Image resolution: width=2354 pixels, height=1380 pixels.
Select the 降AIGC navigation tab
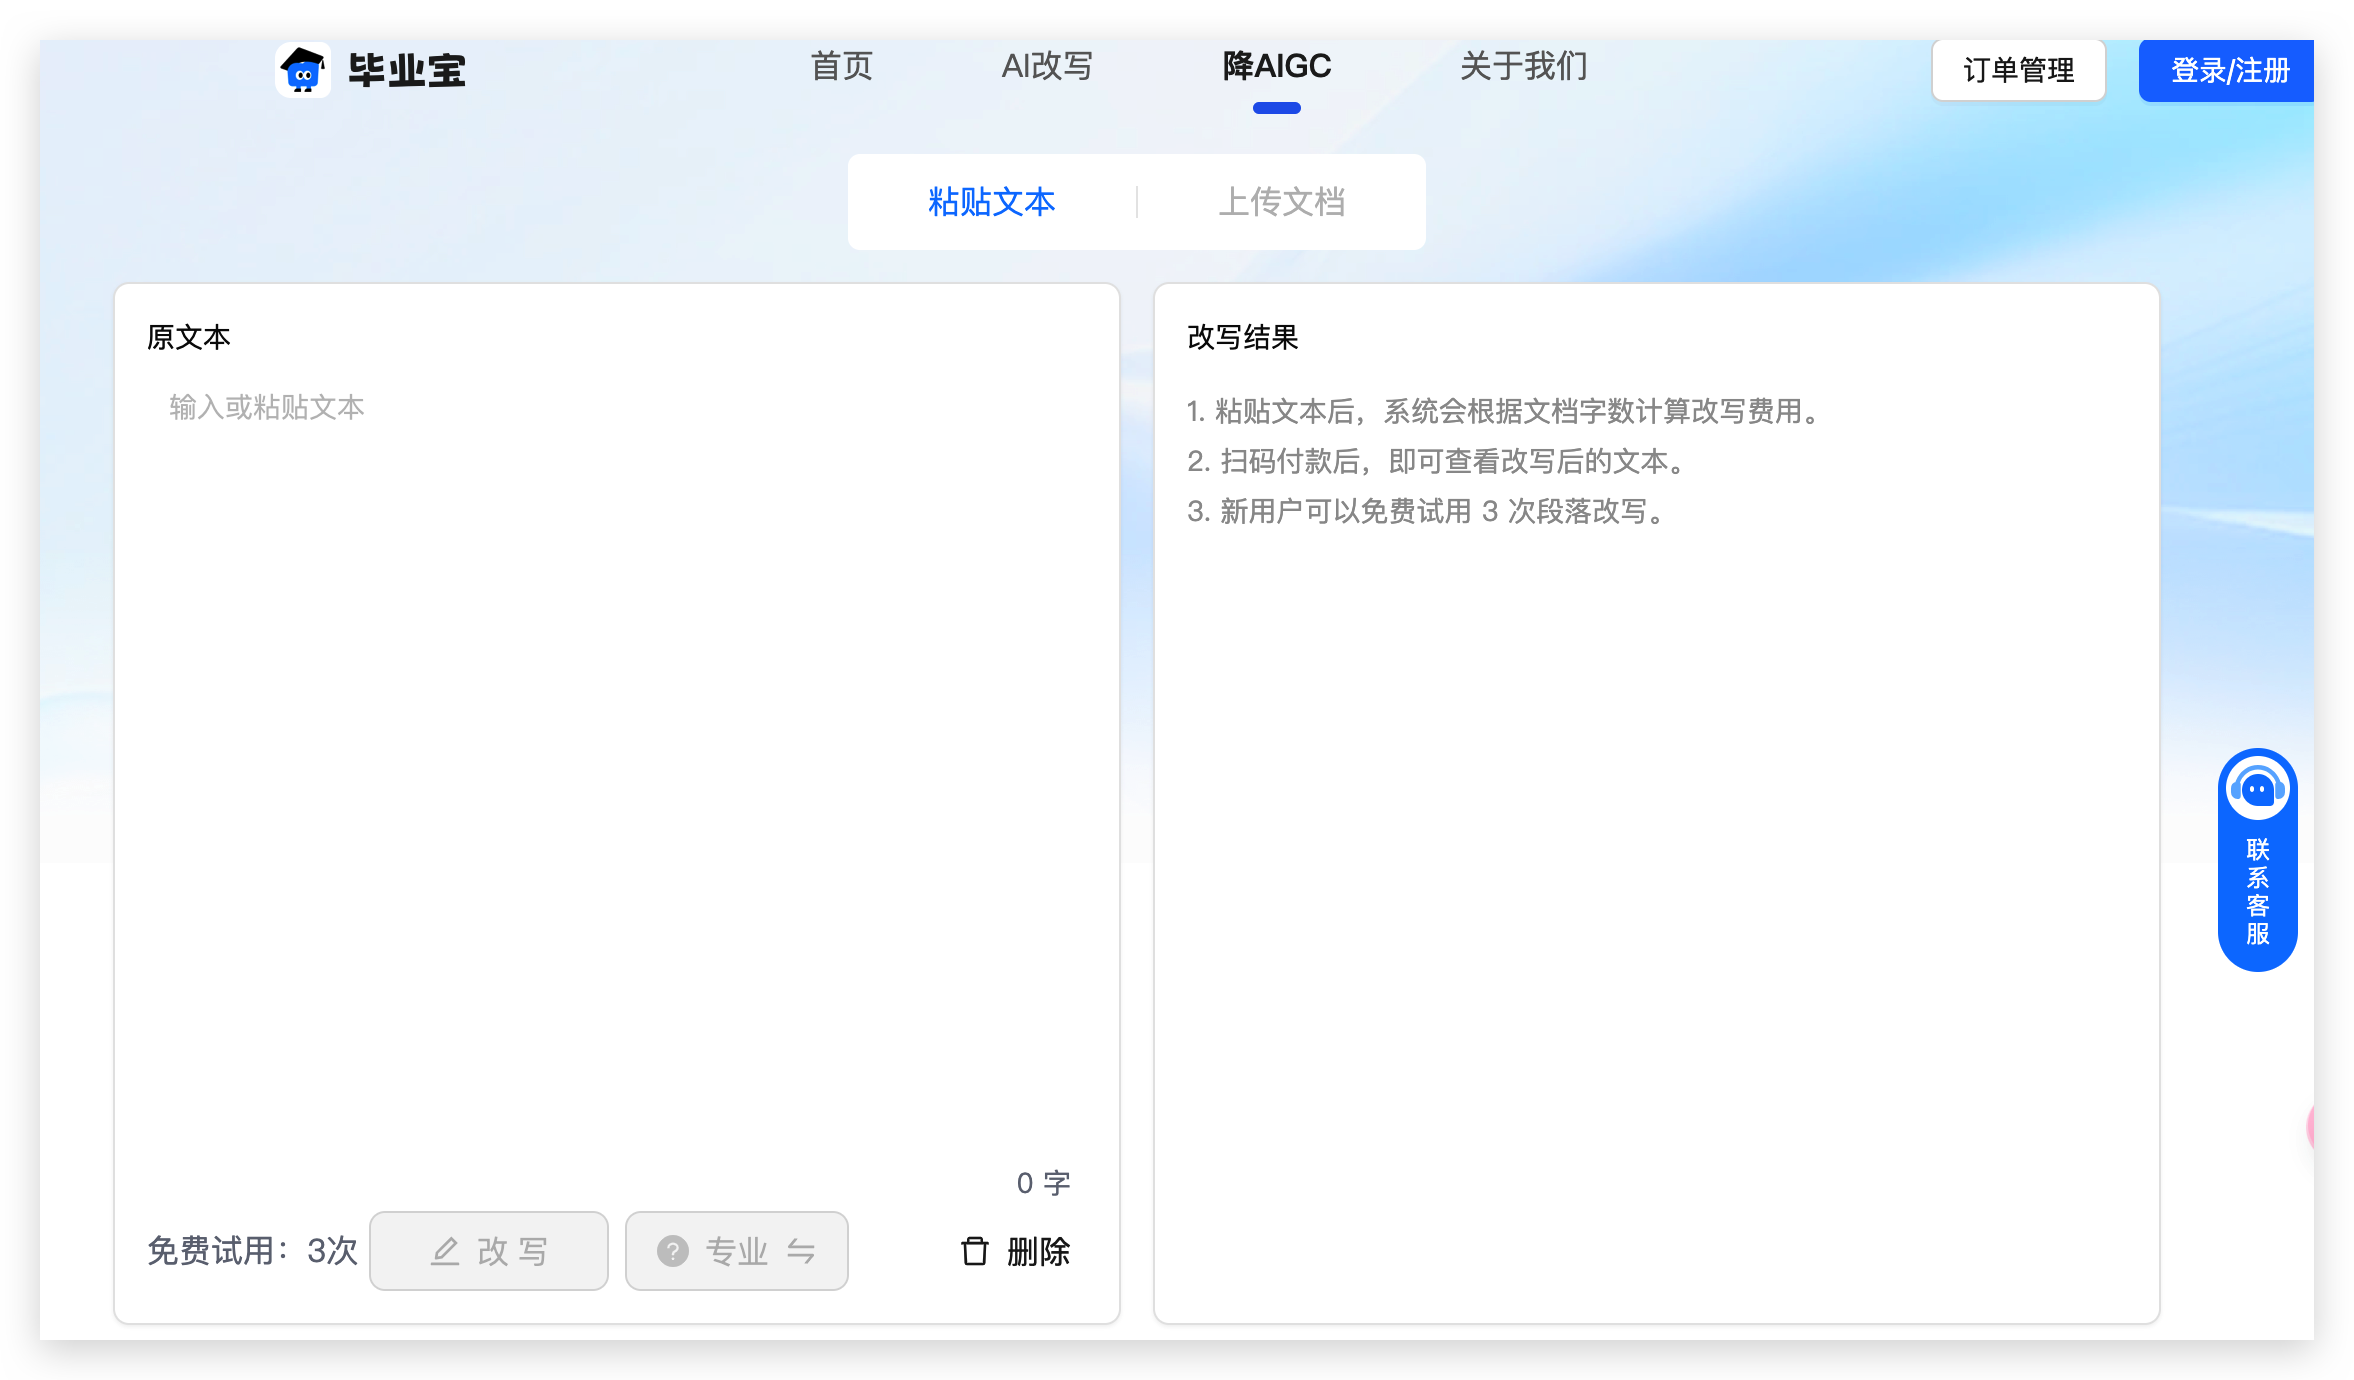coord(1276,67)
